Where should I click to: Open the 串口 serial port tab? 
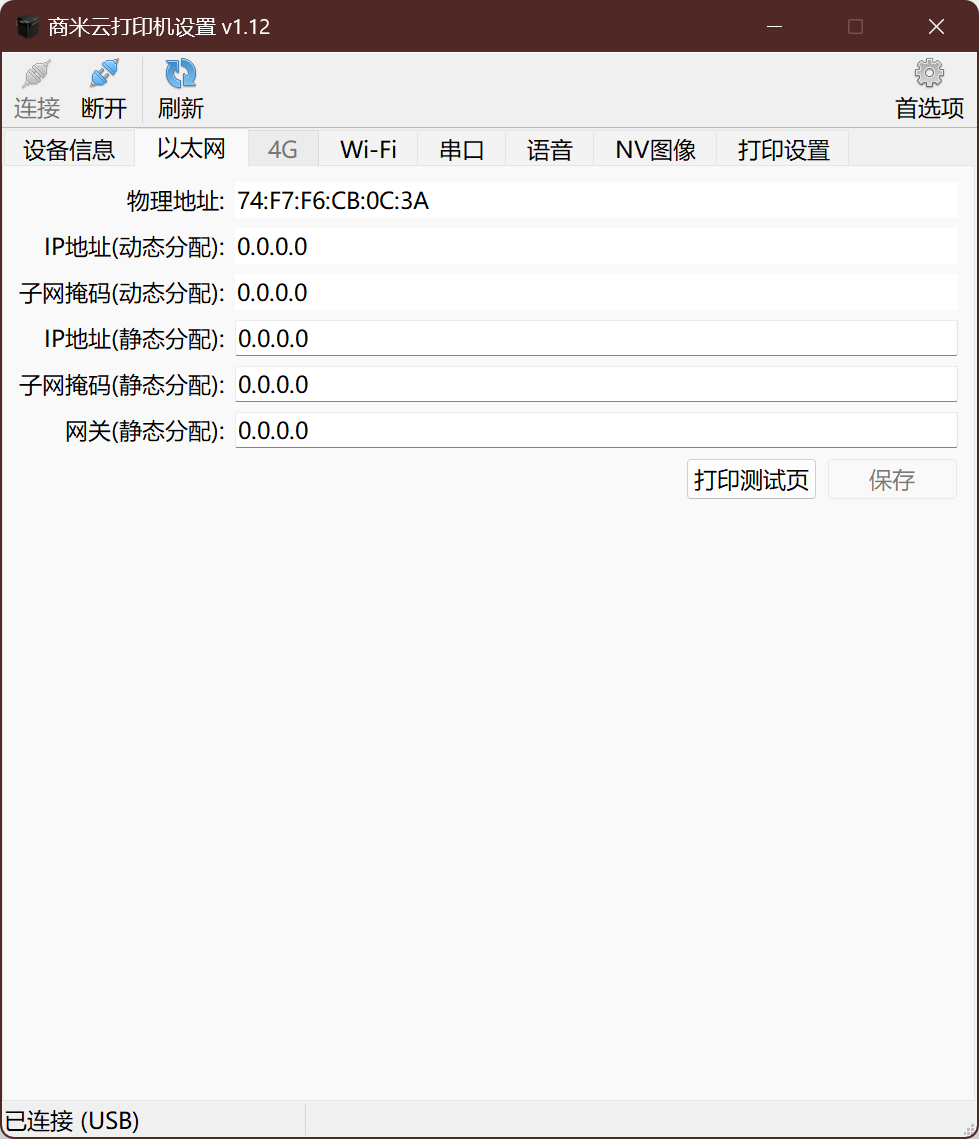tap(461, 150)
